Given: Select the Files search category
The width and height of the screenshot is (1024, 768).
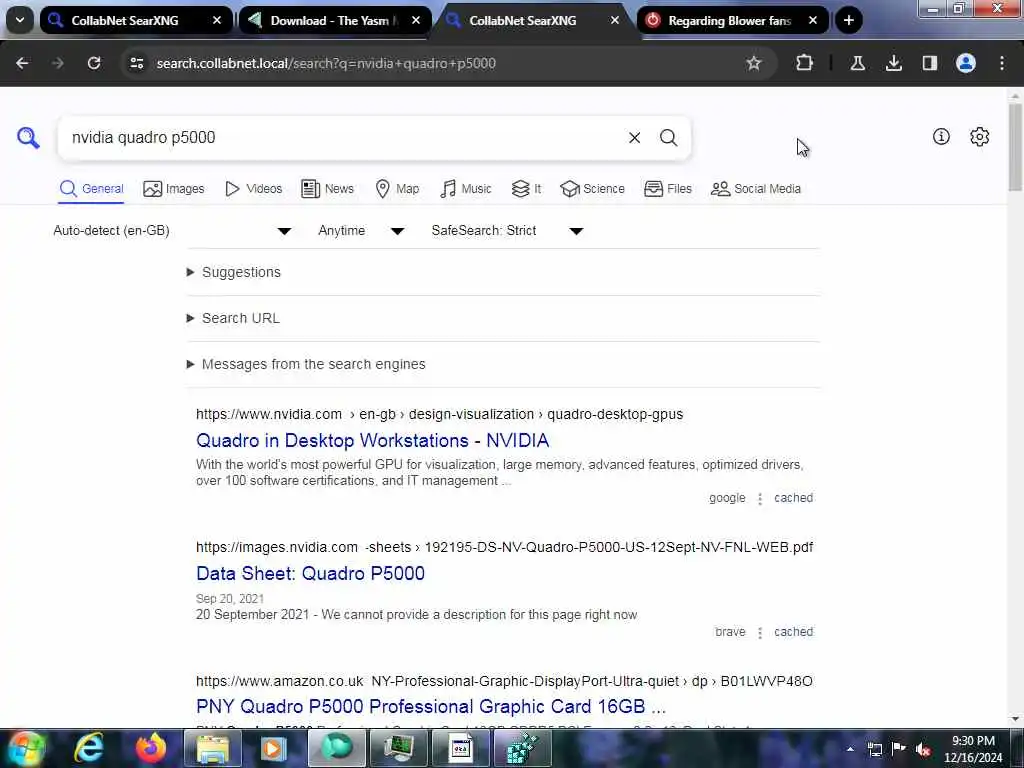Looking at the screenshot, I should (667, 189).
